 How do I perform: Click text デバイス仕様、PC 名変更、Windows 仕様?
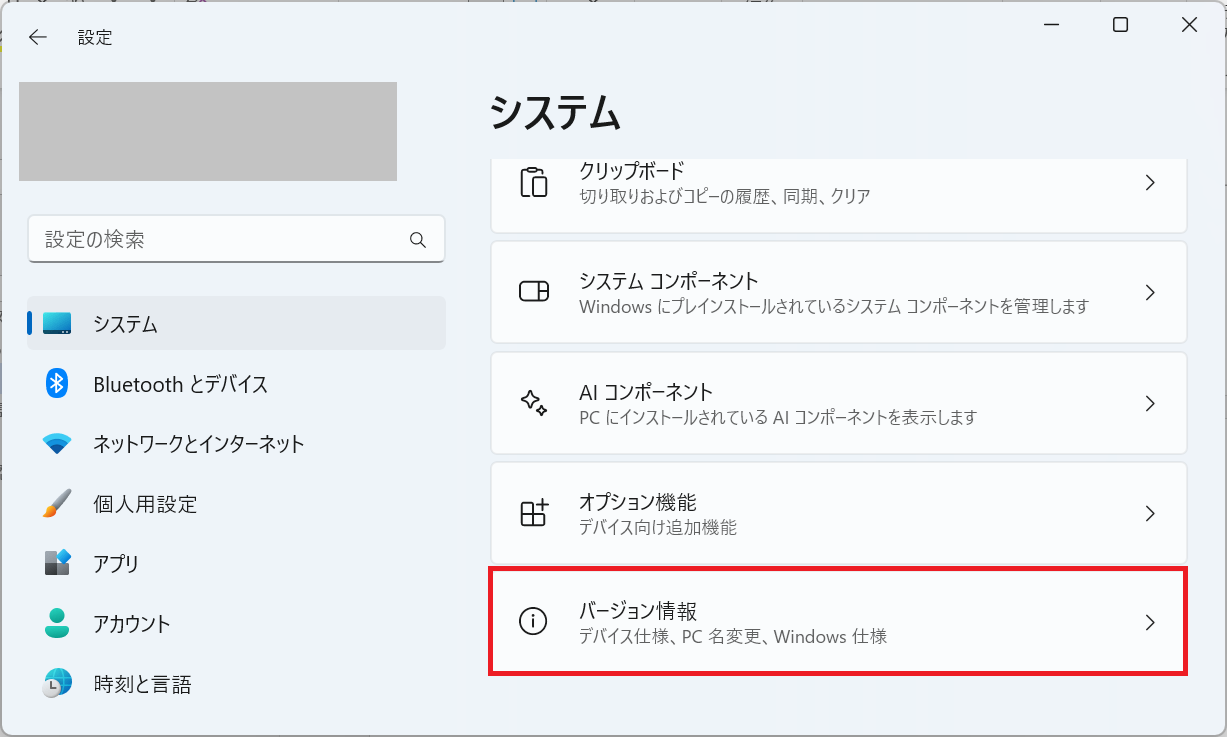(x=733, y=636)
